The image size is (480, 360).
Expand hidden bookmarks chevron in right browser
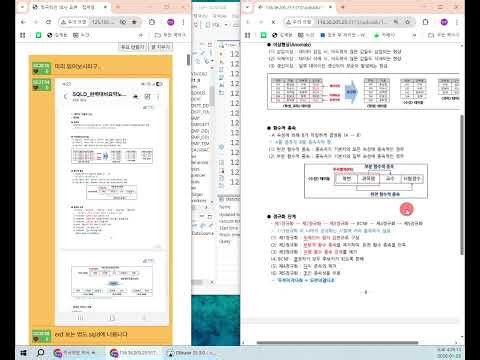pos(414,35)
